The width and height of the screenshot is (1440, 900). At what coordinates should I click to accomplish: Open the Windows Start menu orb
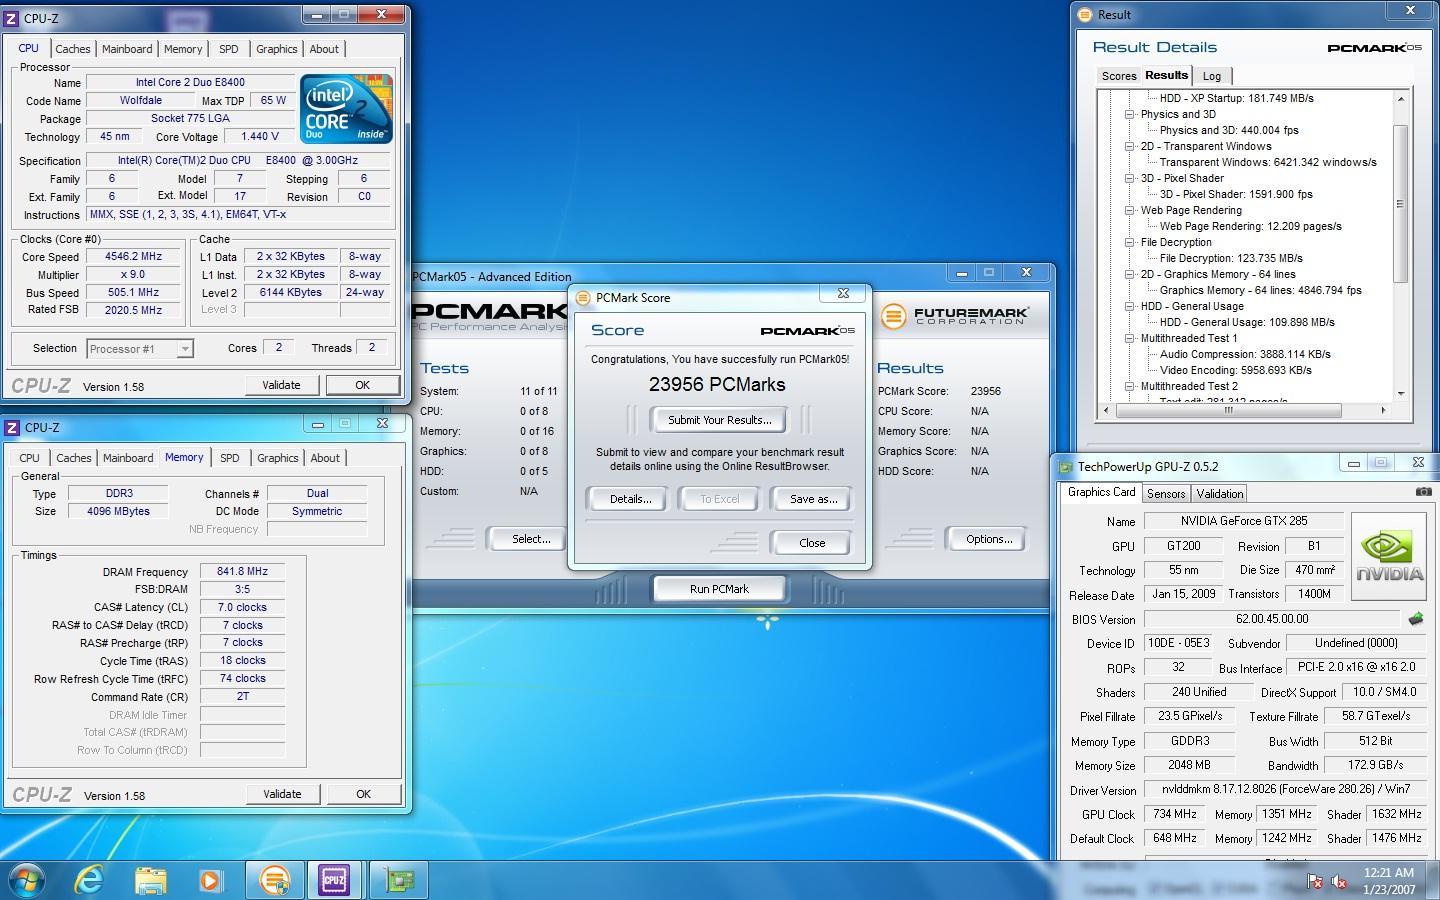coord(27,880)
